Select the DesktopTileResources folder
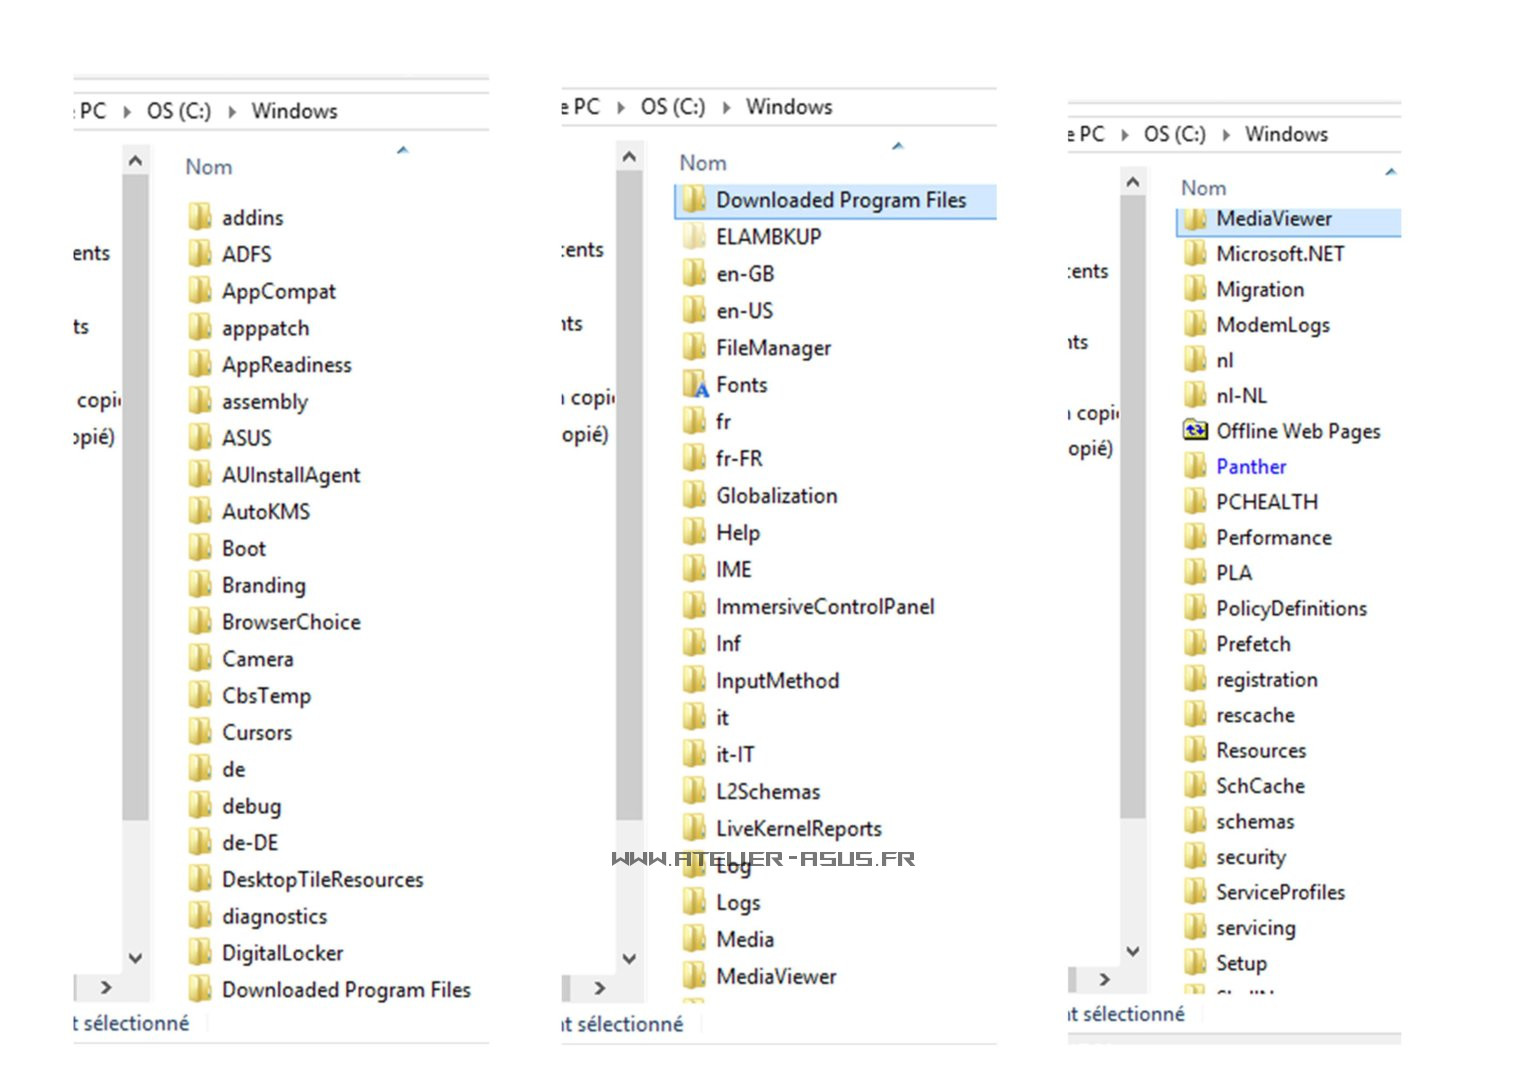Image resolution: width=1528 pixels, height=1079 pixels. tap(322, 880)
